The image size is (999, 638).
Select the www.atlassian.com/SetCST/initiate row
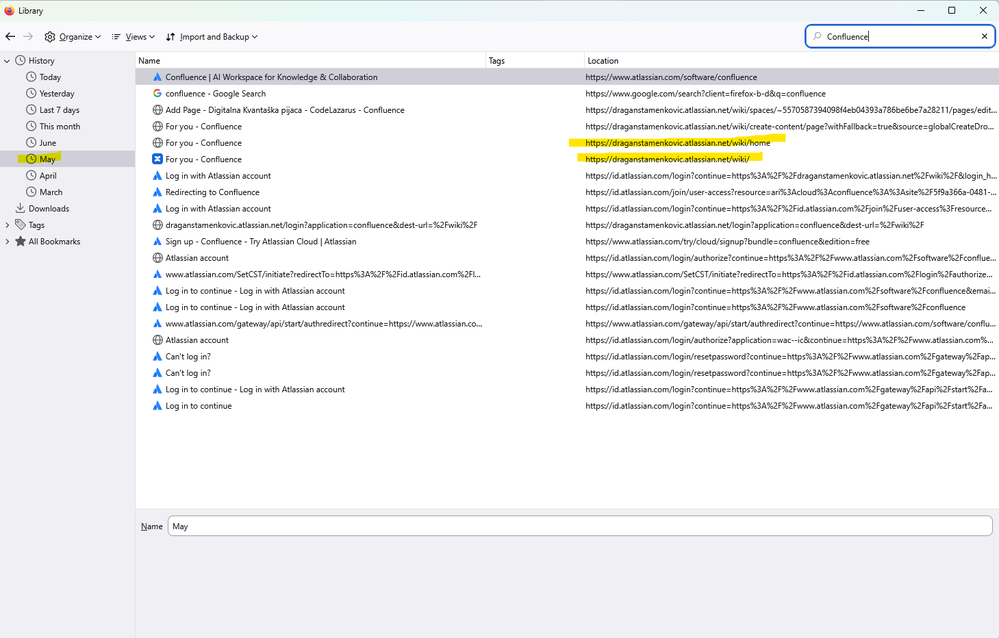[x=567, y=275]
